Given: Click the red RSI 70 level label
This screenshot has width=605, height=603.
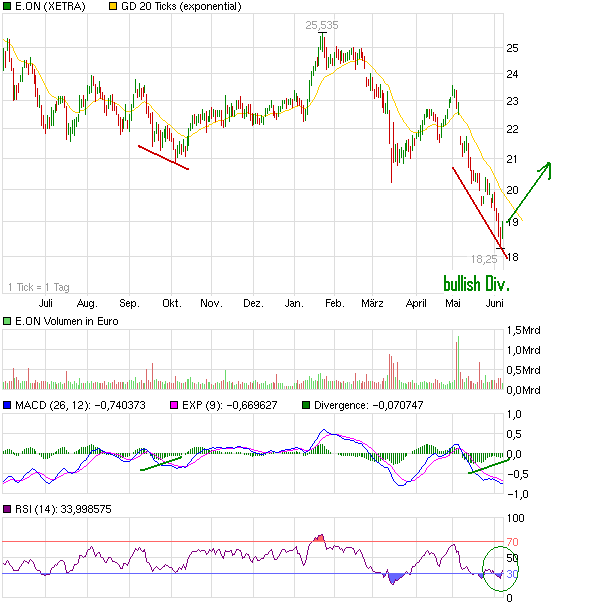Looking at the screenshot, I should click(512, 542).
